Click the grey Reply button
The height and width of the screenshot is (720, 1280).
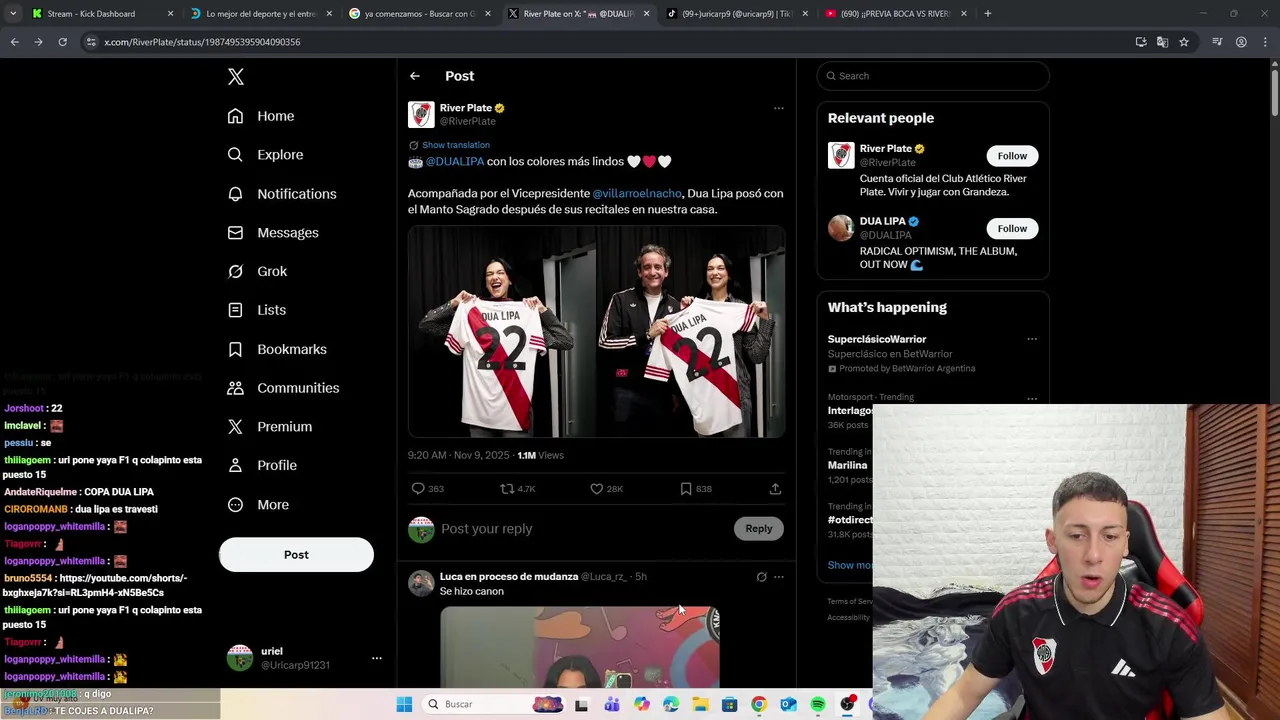click(x=759, y=529)
